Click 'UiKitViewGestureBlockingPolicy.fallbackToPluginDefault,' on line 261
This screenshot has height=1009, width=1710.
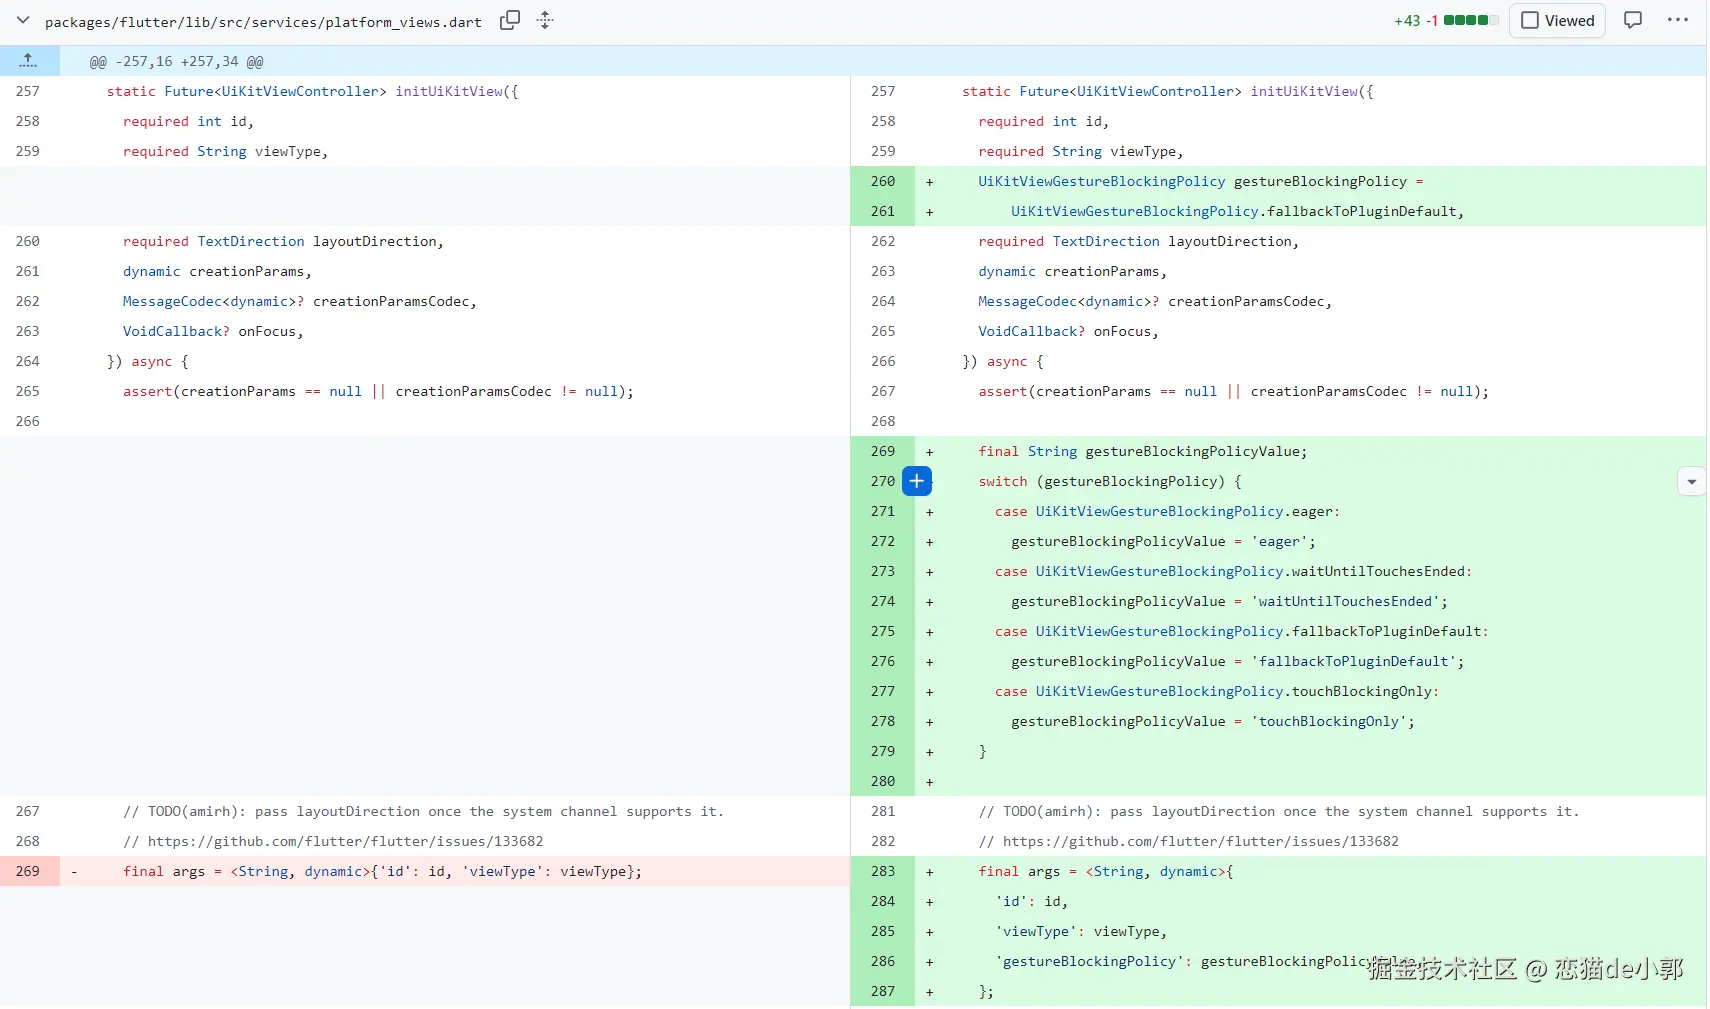(1237, 211)
